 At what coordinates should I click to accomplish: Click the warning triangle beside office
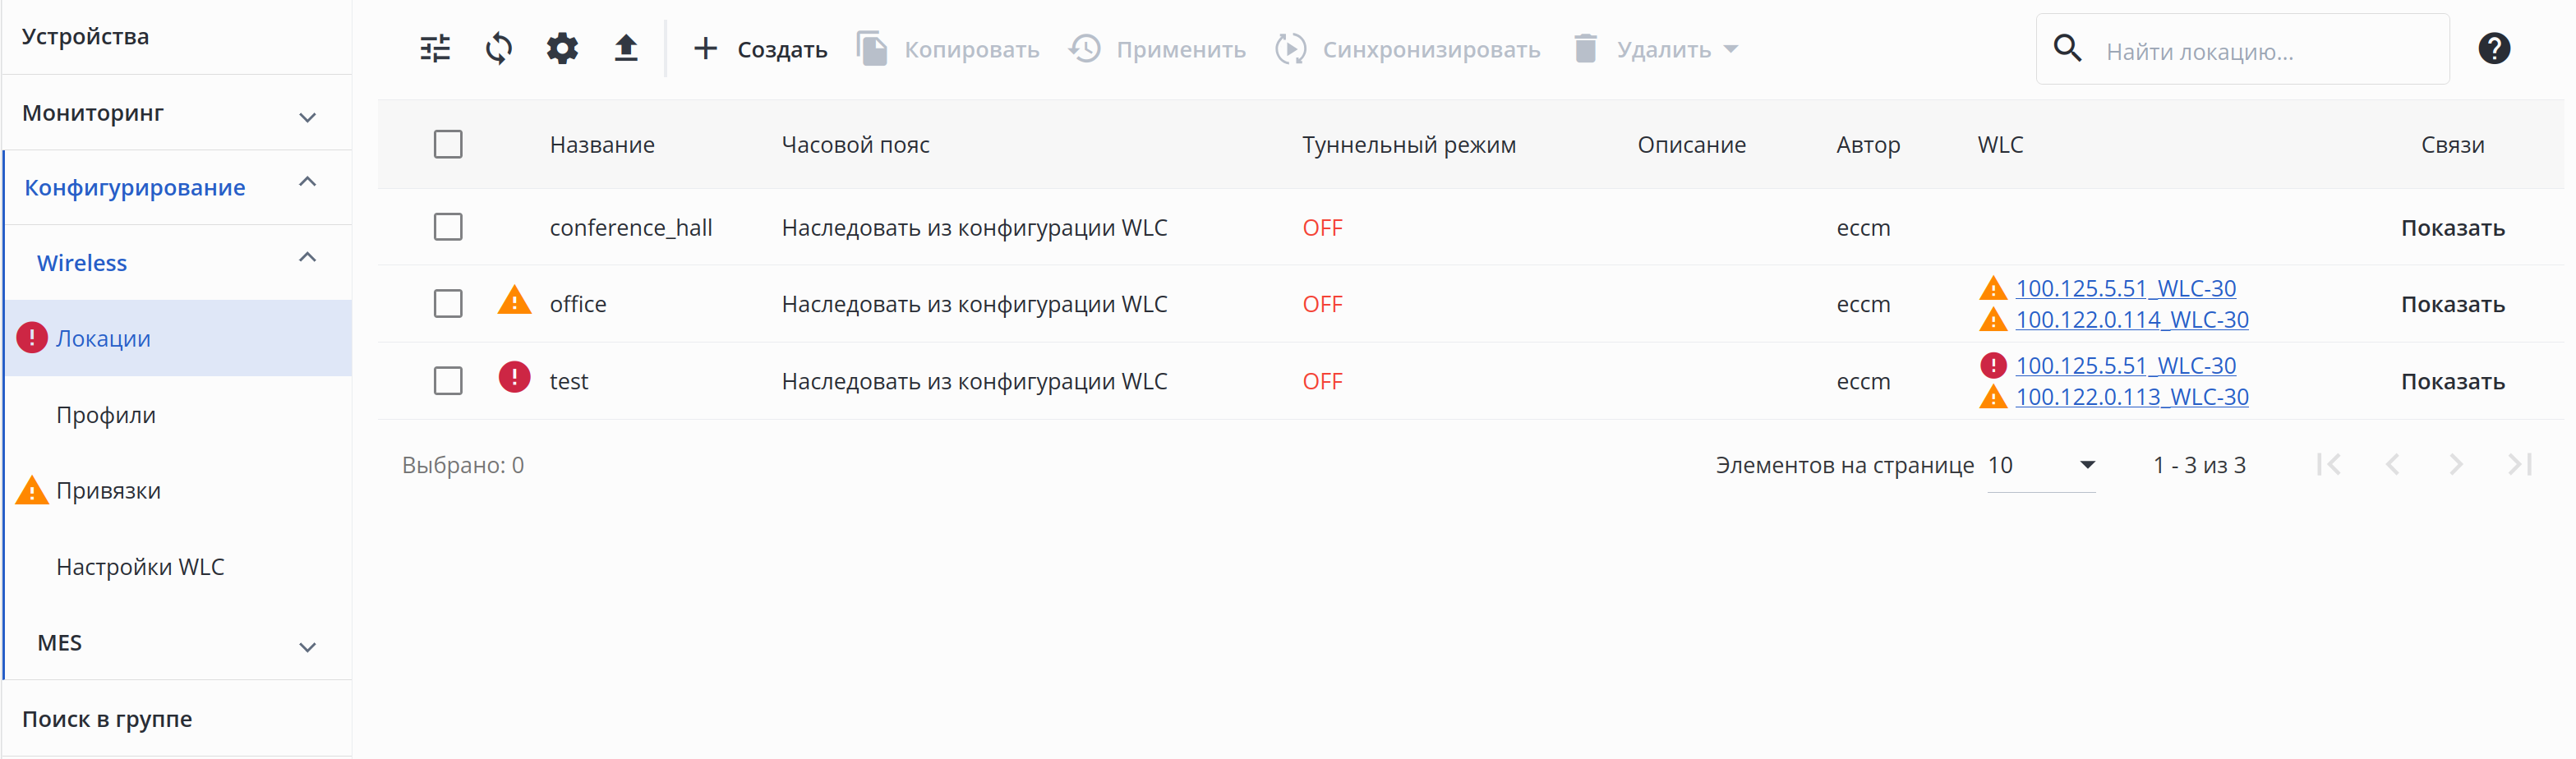(x=514, y=301)
